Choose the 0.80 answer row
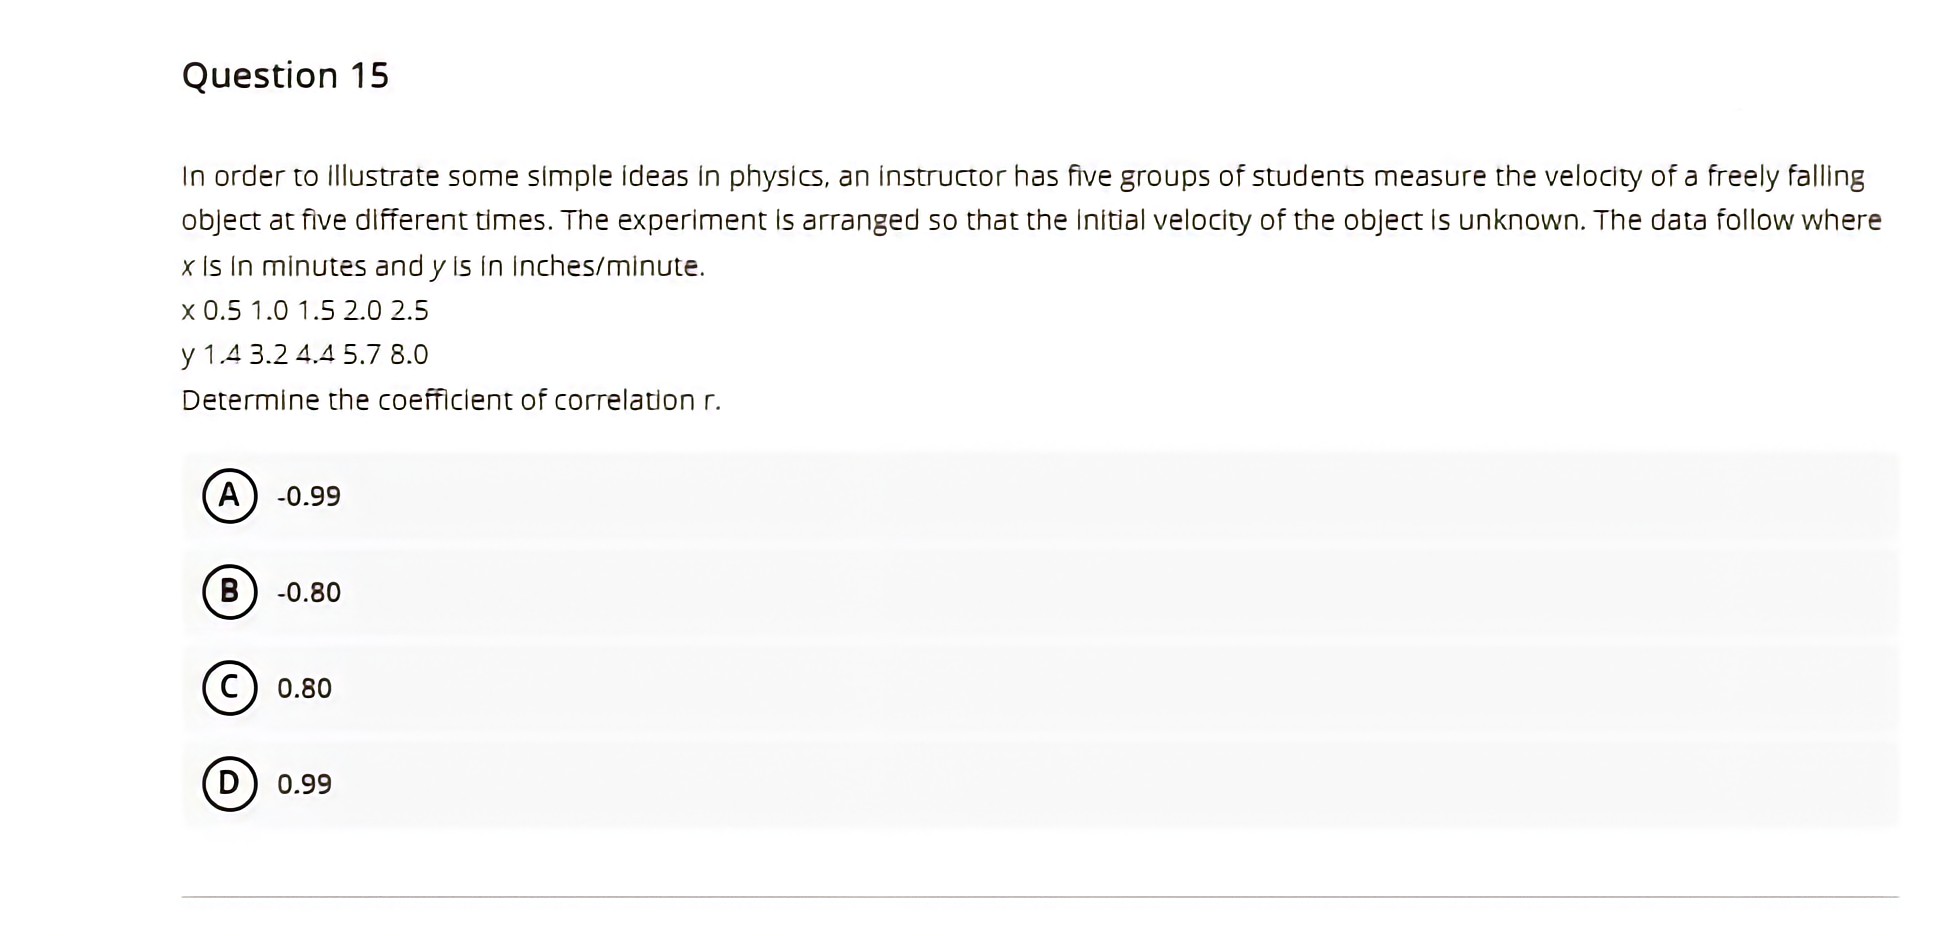This screenshot has width=1952, height=936. (900, 687)
